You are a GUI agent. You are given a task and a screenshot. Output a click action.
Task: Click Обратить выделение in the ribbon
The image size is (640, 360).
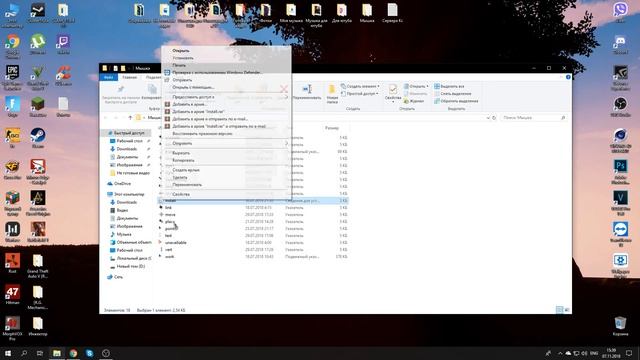coord(456,101)
